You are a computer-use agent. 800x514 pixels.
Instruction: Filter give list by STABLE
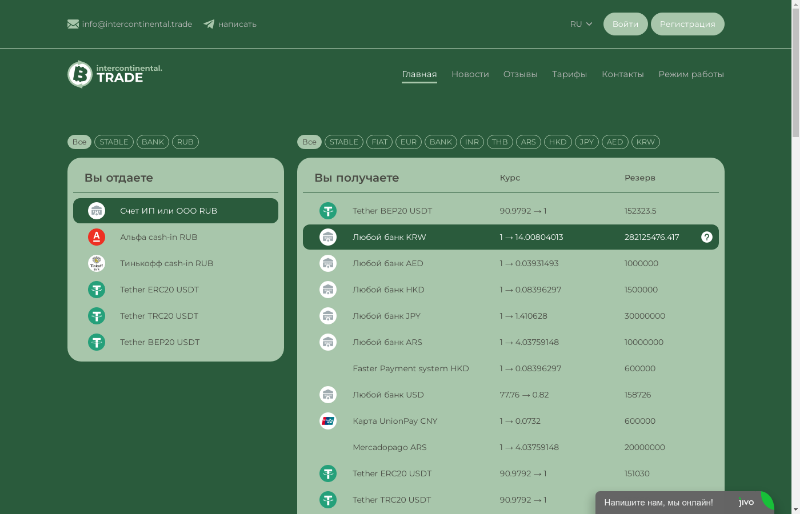(114, 142)
